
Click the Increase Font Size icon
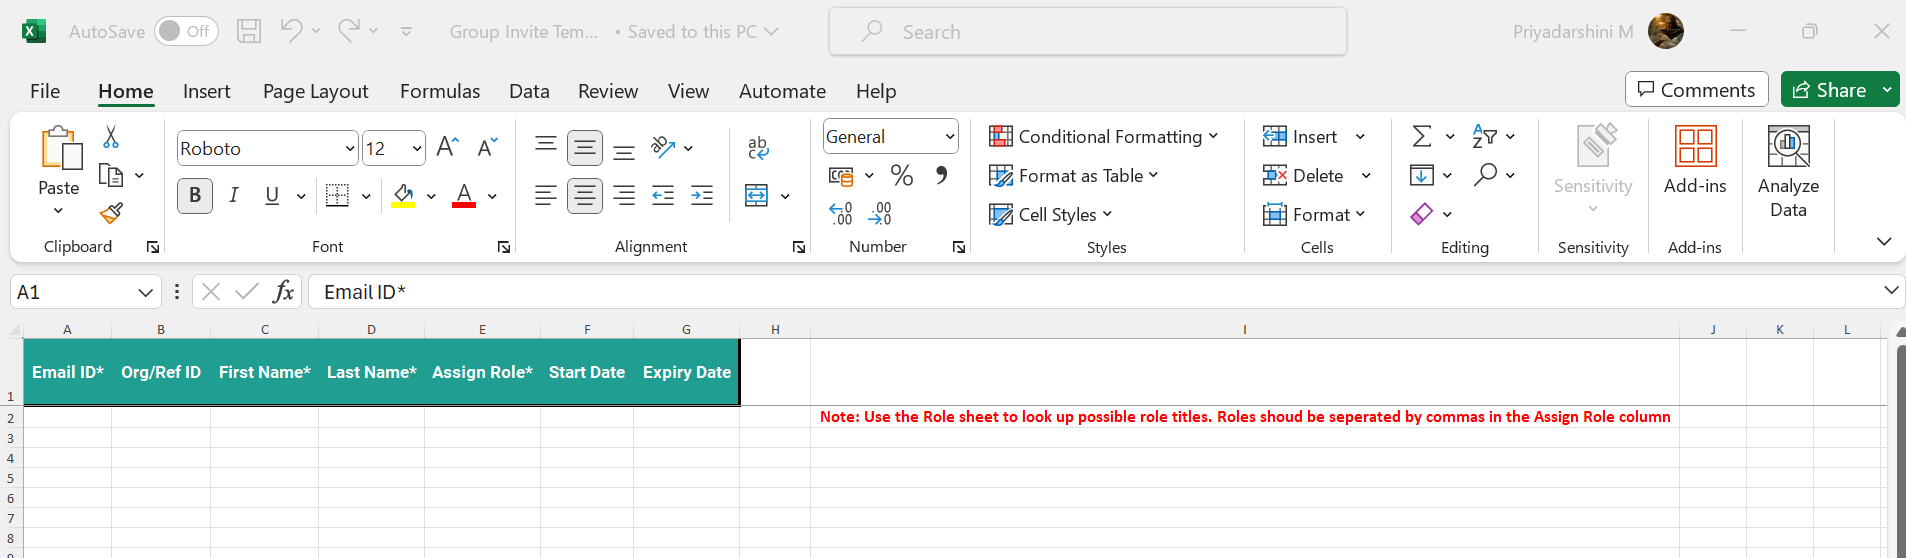tap(448, 148)
